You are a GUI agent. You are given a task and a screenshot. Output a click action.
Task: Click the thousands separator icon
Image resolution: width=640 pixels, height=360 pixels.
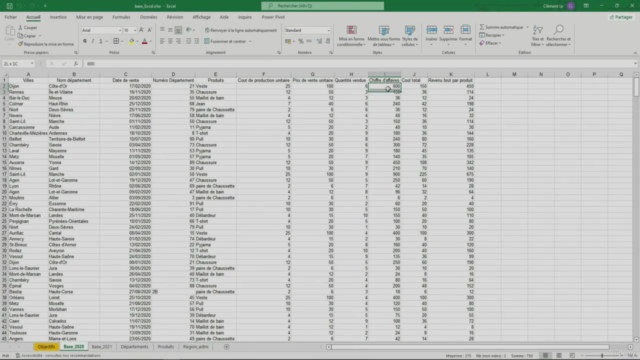[x=309, y=41]
